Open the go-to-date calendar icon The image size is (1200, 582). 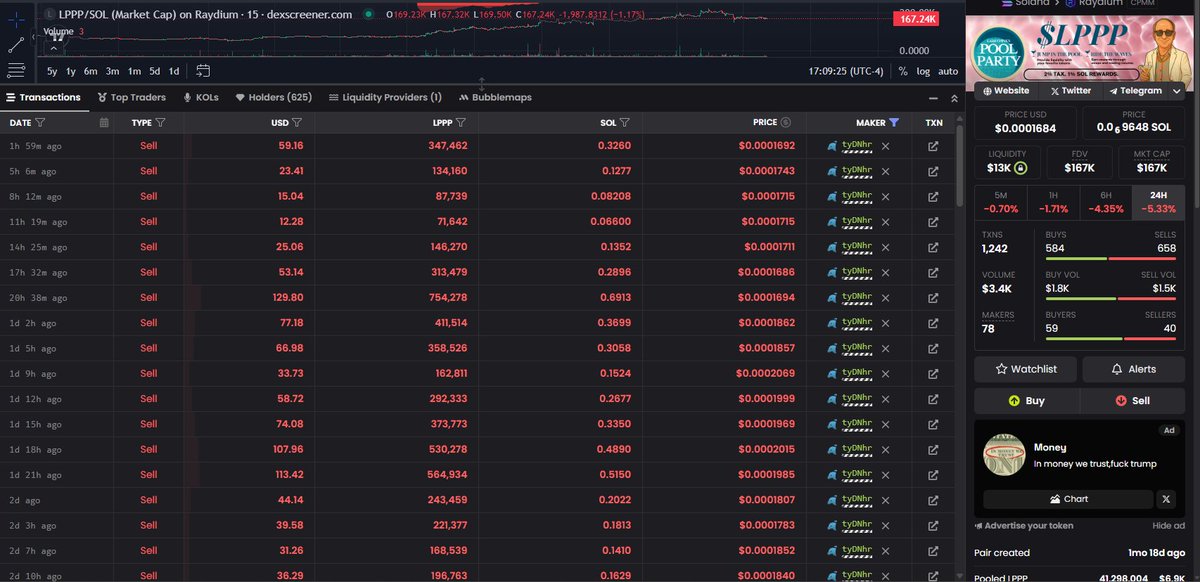point(203,71)
